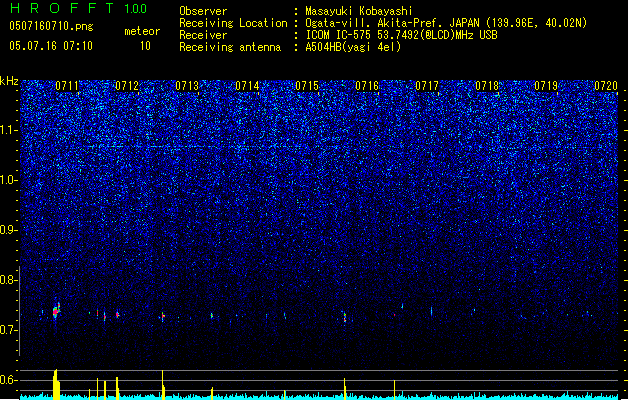Screen dimensions: 629x400
Task: Click the 0711 time marker label
Action: tap(67, 86)
